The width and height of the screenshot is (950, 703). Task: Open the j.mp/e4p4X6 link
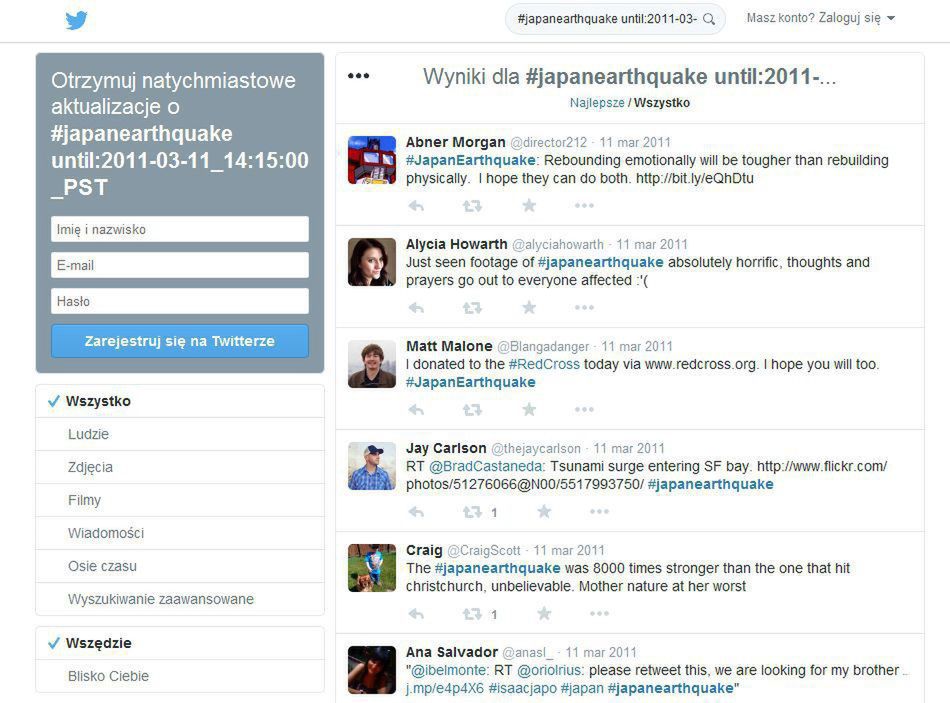(x=445, y=688)
